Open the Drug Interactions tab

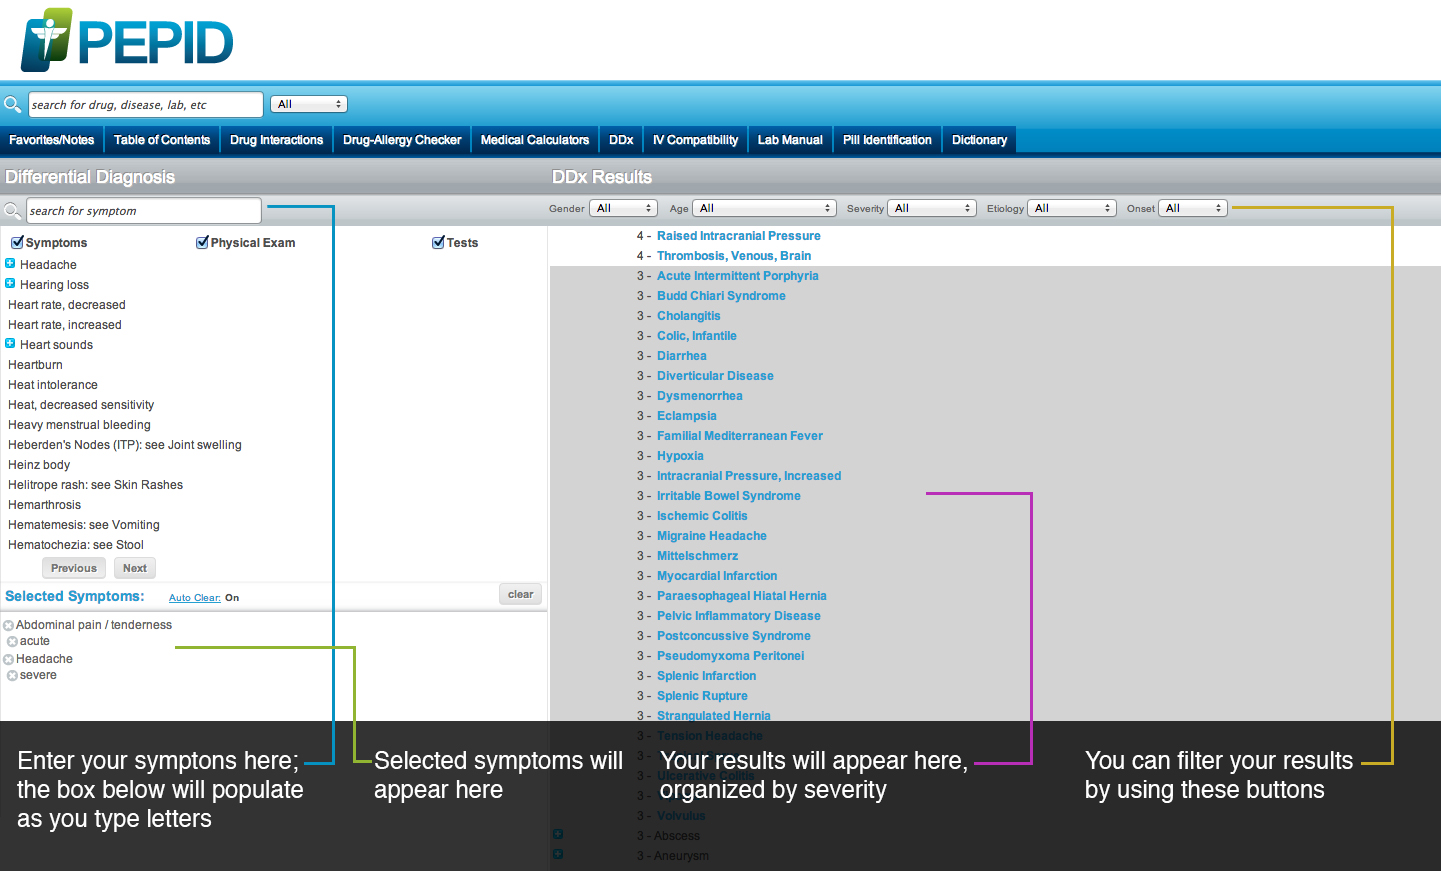[x=276, y=140]
